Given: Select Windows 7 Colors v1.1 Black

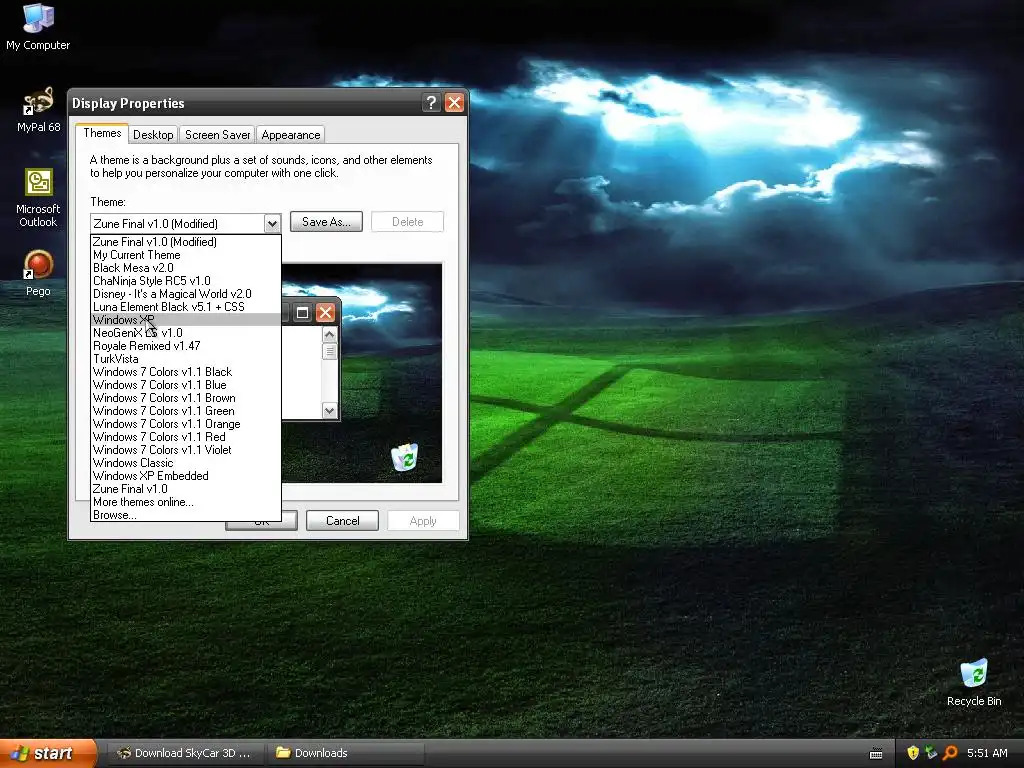Looking at the screenshot, I should click(186, 372).
